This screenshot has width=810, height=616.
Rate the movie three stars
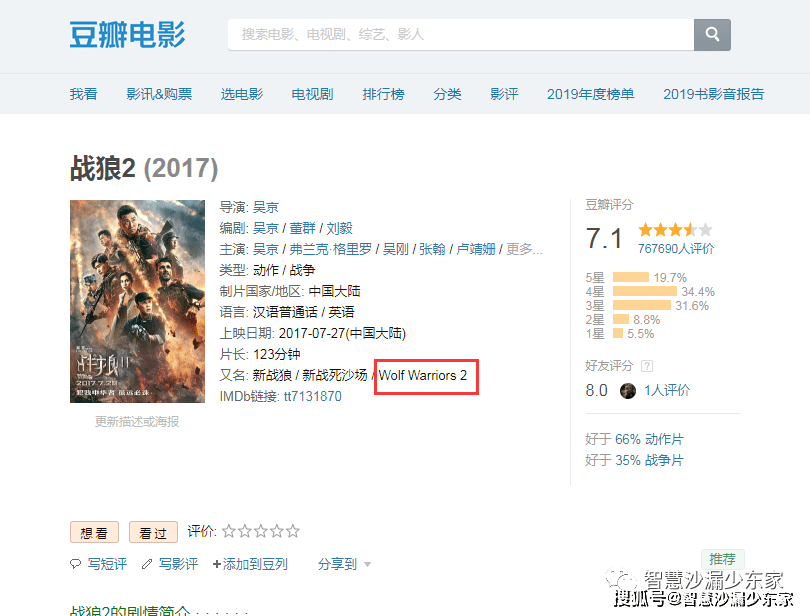click(x=261, y=531)
